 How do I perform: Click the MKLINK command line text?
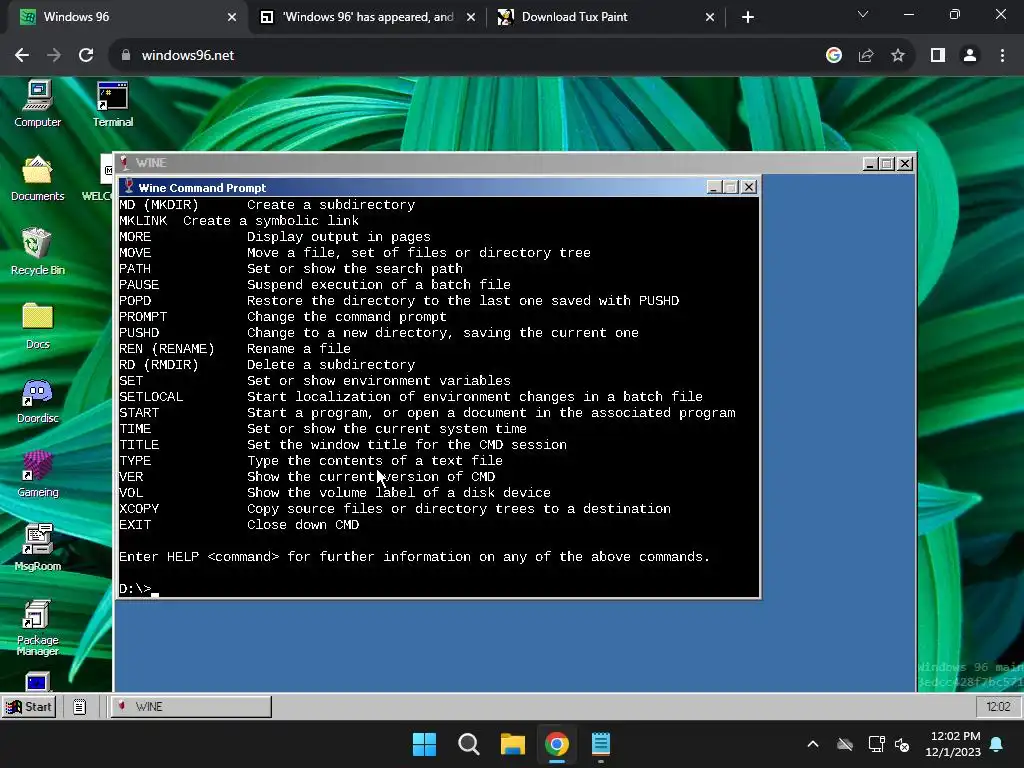tap(239, 221)
